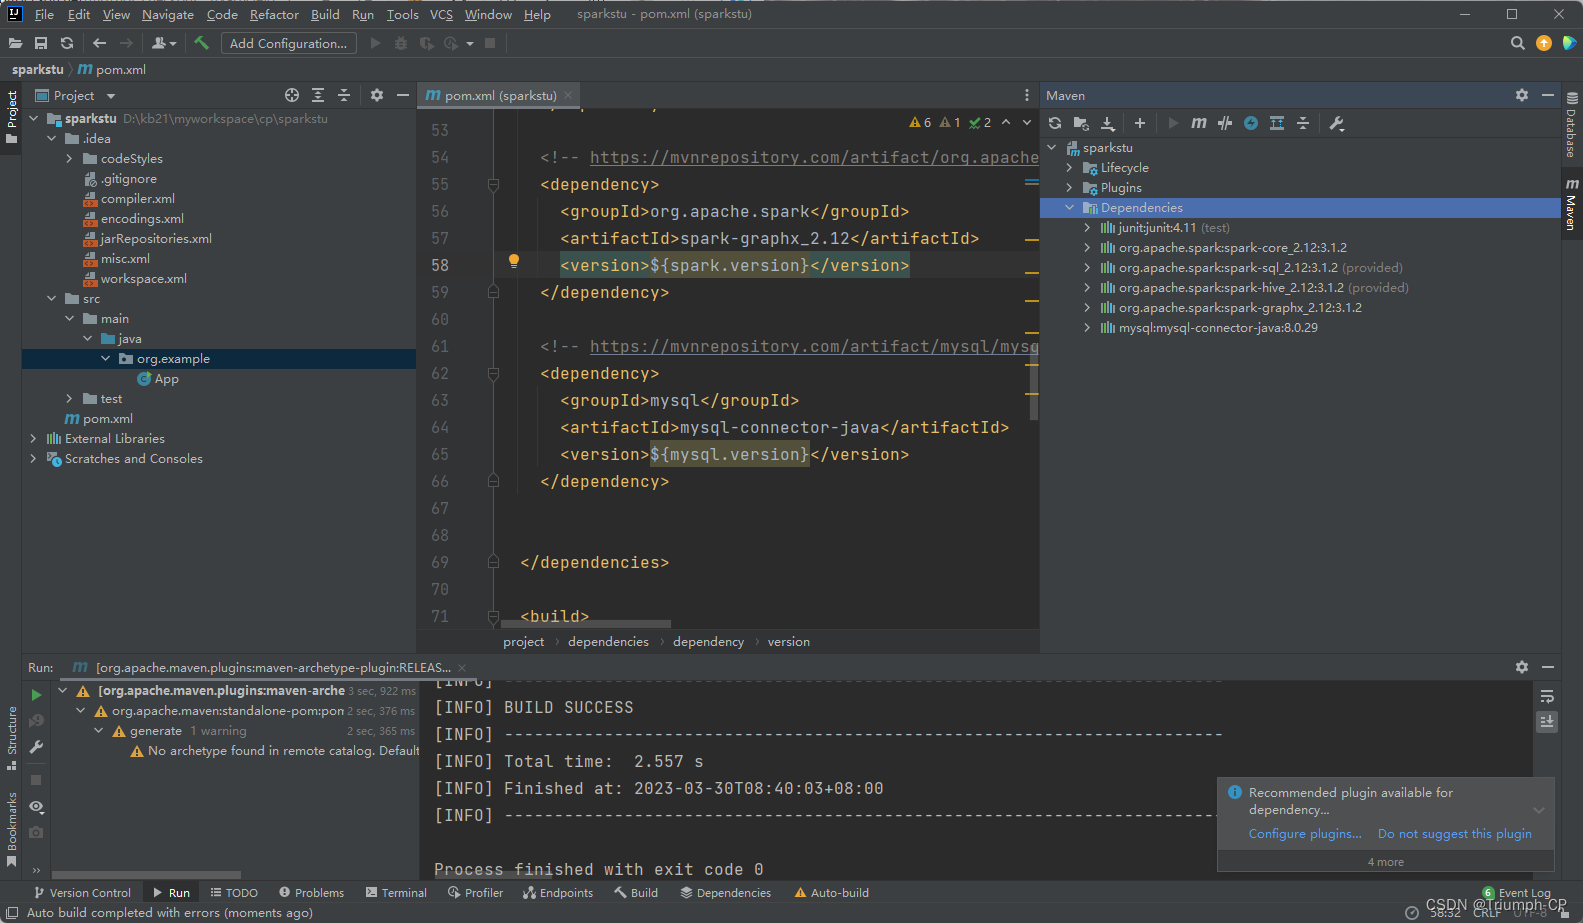
Task: Click Configure plugins link
Action: click(x=1305, y=834)
